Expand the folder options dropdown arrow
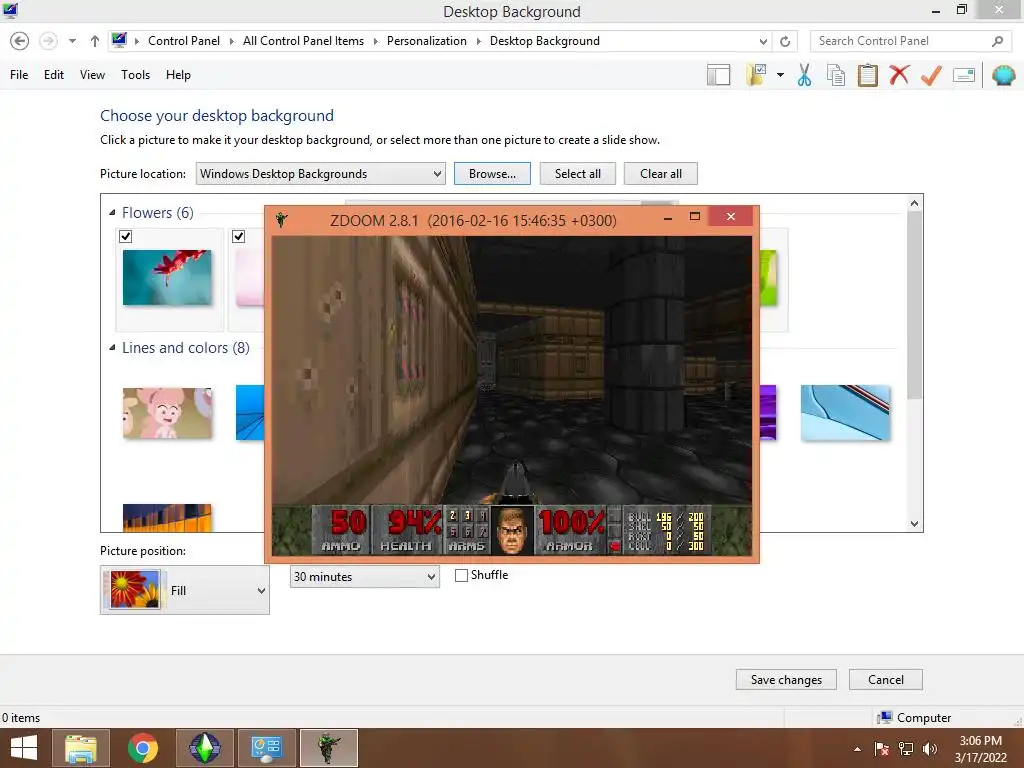The width and height of the screenshot is (1024, 768). point(780,75)
